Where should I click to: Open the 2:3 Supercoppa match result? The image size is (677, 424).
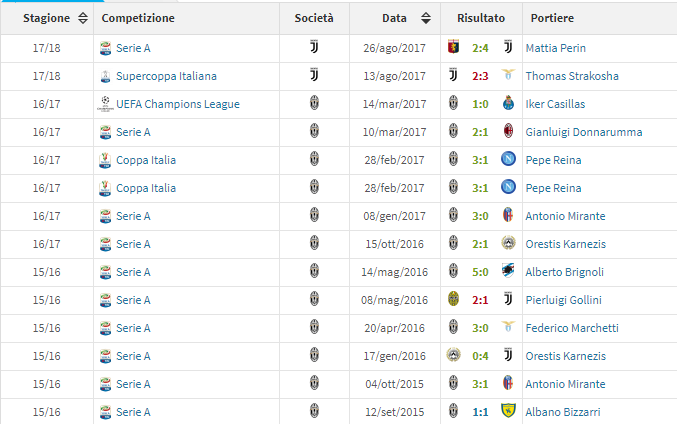click(480, 76)
